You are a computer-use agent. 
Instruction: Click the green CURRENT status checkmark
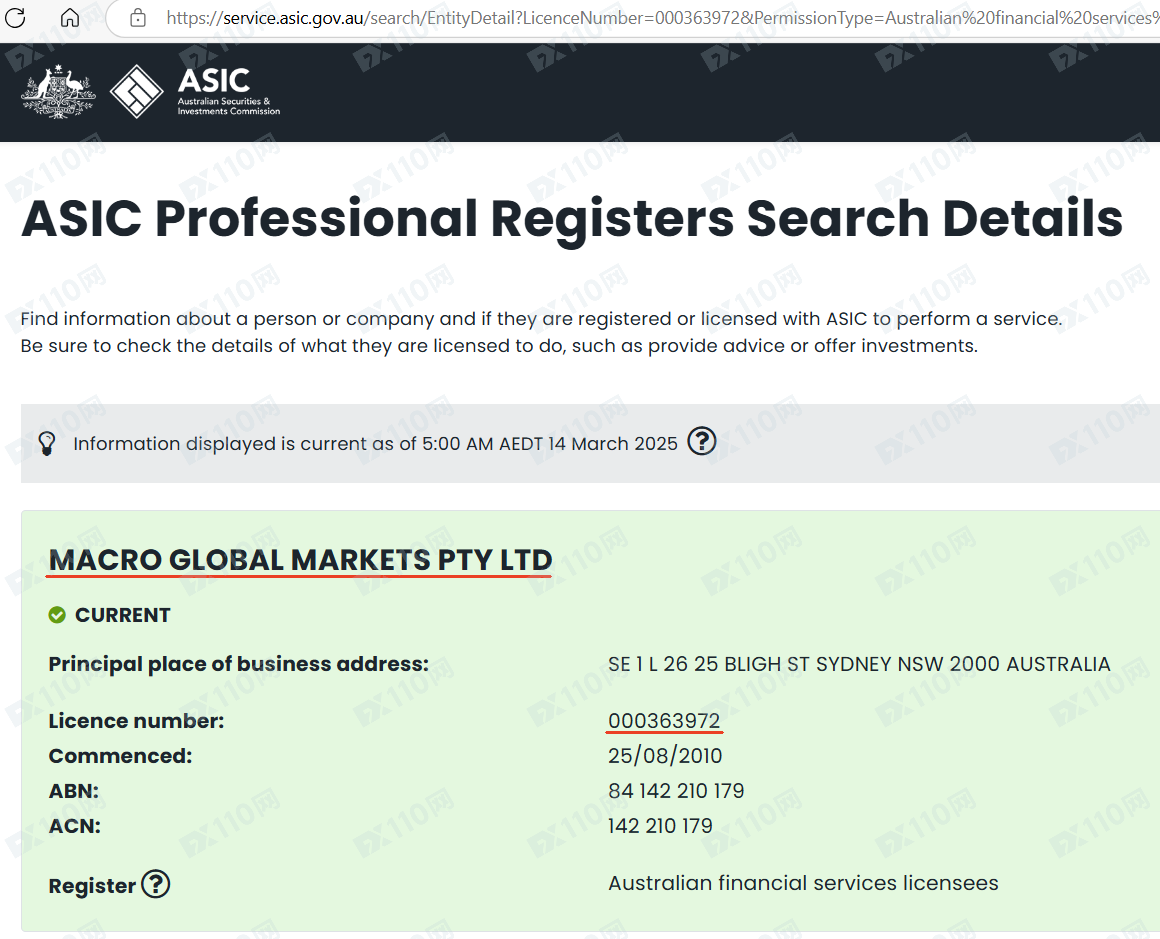pos(57,615)
